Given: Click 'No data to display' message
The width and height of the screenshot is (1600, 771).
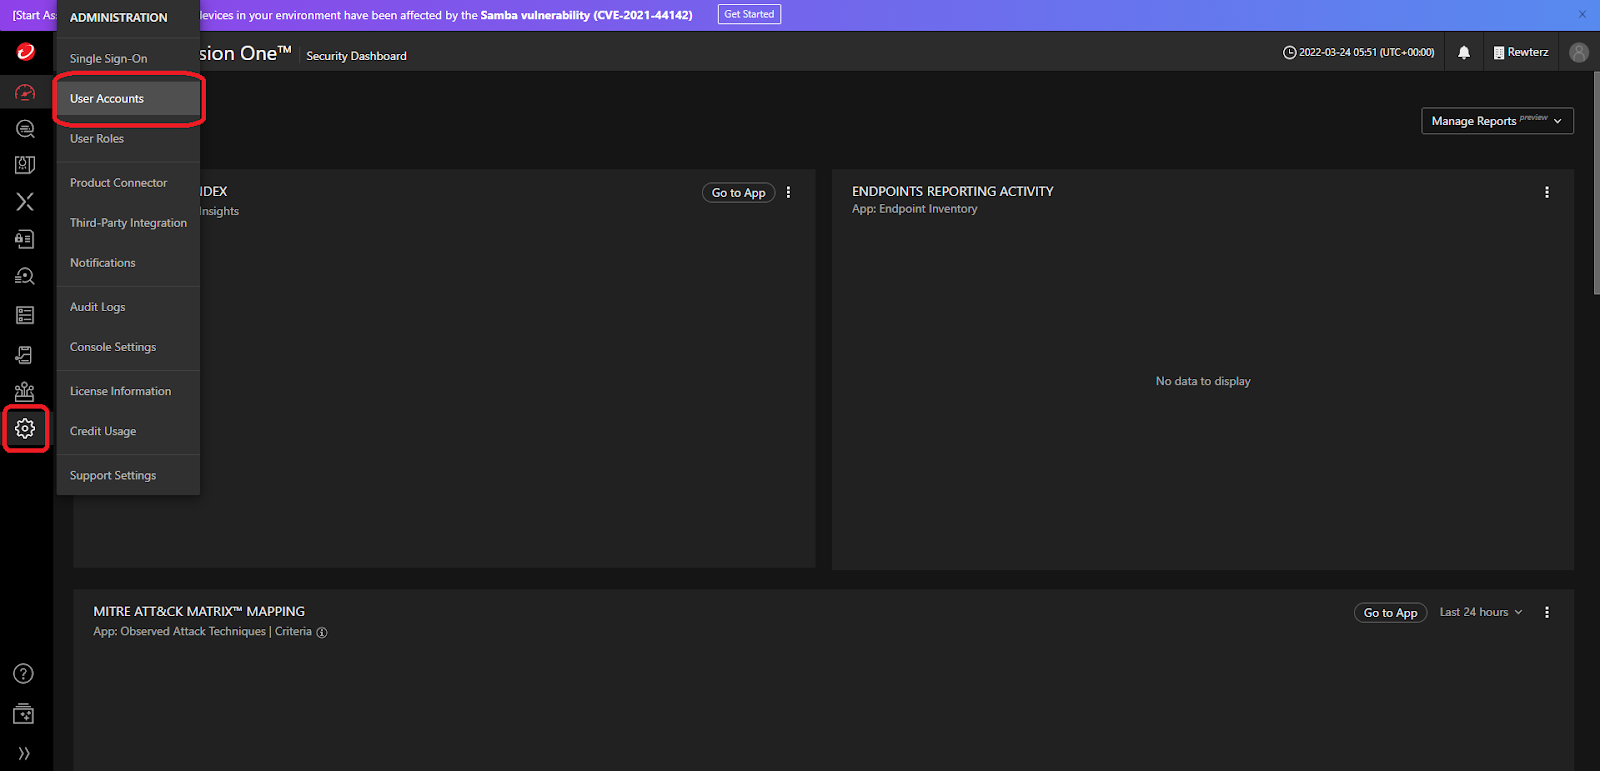Looking at the screenshot, I should point(1203,381).
